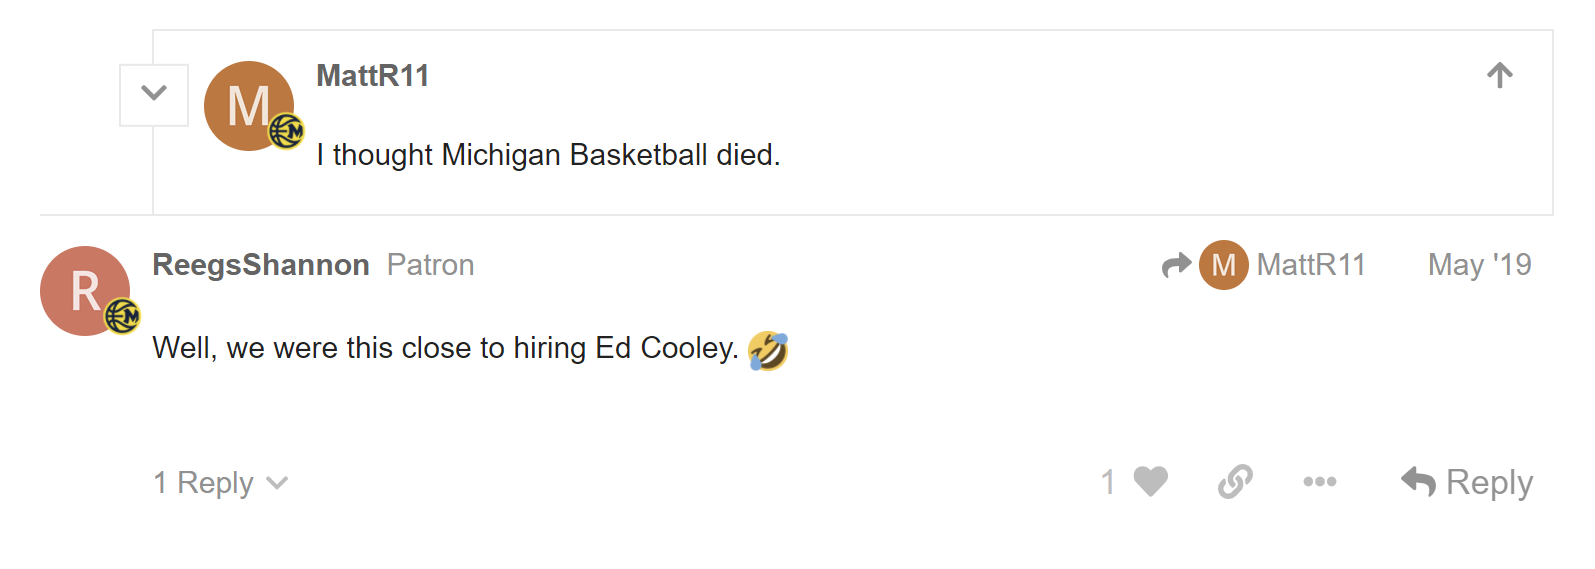This screenshot has height=569, width=1595.
Task: Click the laughing emoji in the post
Action: 768,350
